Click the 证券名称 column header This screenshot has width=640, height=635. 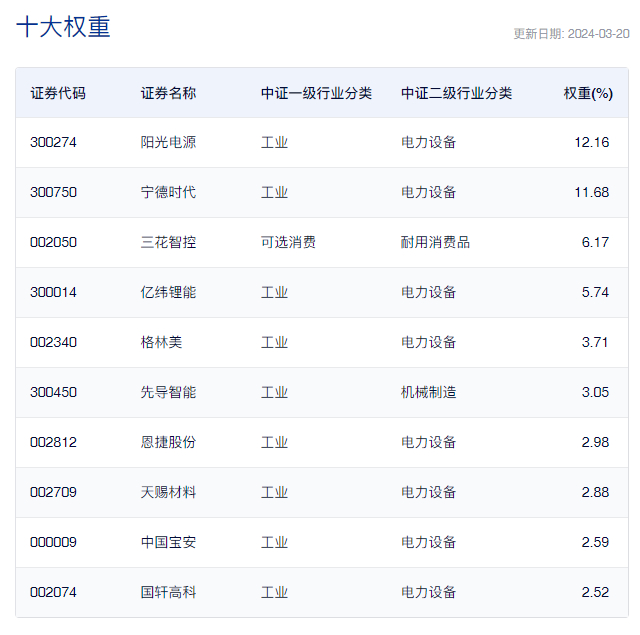coord(168,93)
